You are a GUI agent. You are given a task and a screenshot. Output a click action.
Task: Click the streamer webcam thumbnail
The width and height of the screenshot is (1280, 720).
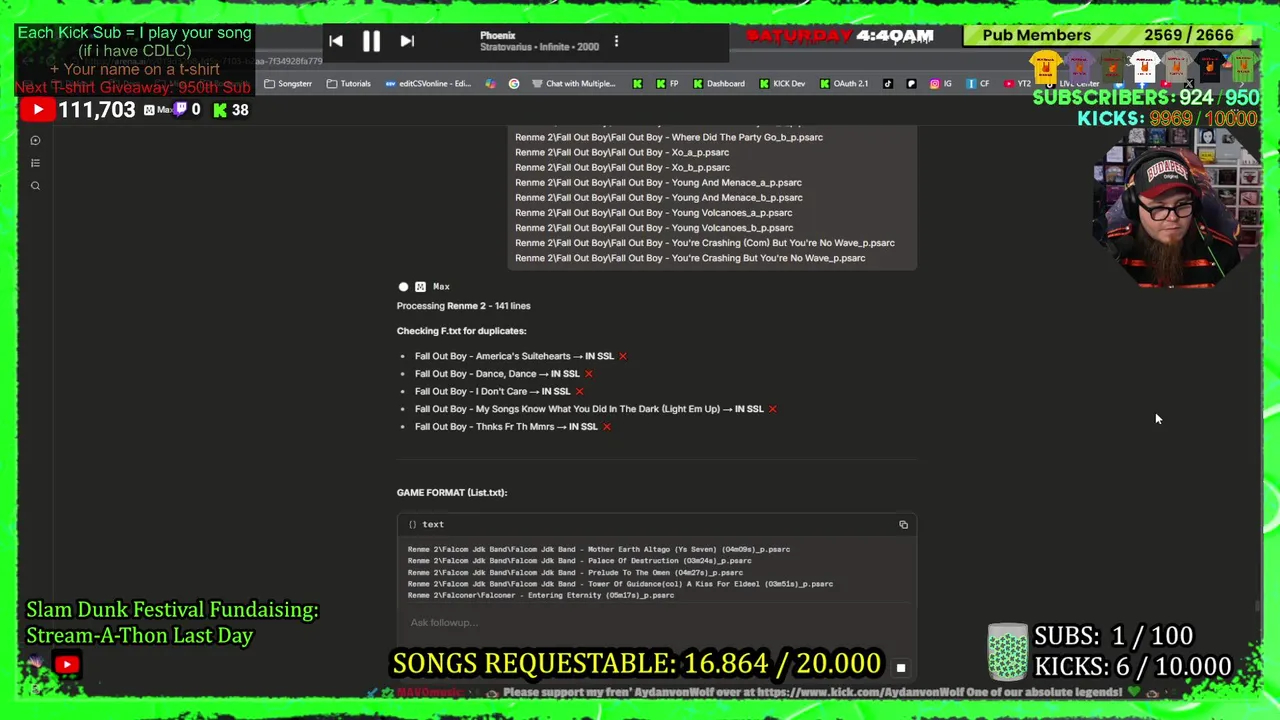1176,210
